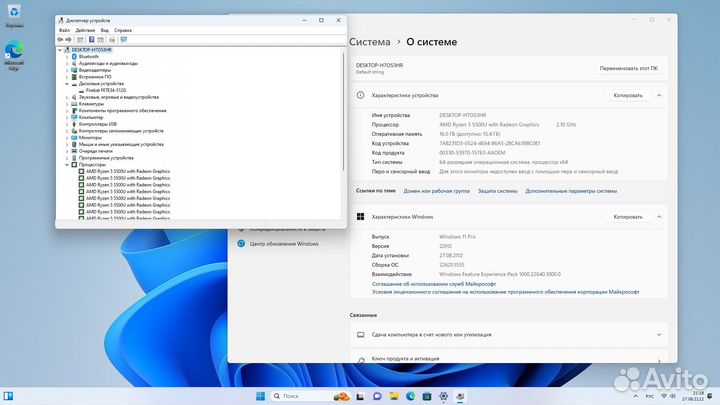The image size is (720, 405).
Task: Open the Справка menu in Device Manager
Action: coord(123,30)
